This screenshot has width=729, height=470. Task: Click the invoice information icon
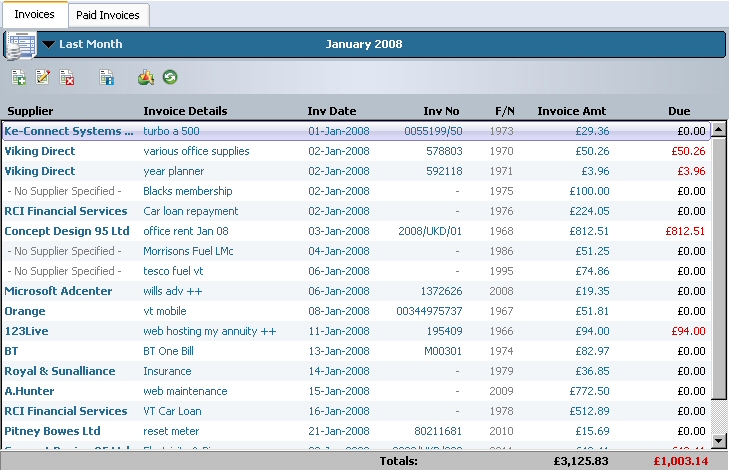point(107,77)
